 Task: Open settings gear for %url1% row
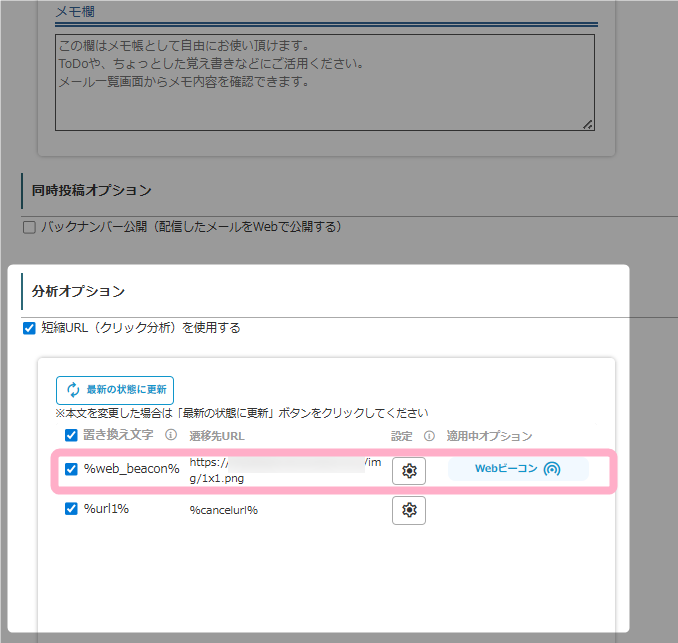[408, 510]
